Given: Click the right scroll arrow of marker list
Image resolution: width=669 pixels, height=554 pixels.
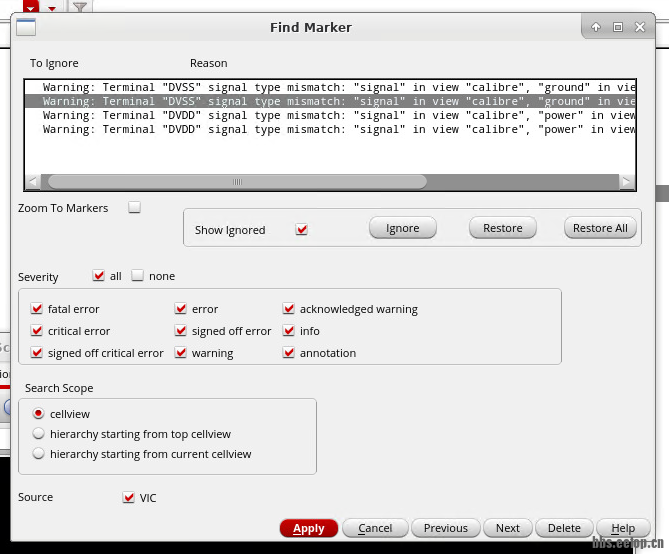Looking at the screenshot, I should [x=626, y=182].
